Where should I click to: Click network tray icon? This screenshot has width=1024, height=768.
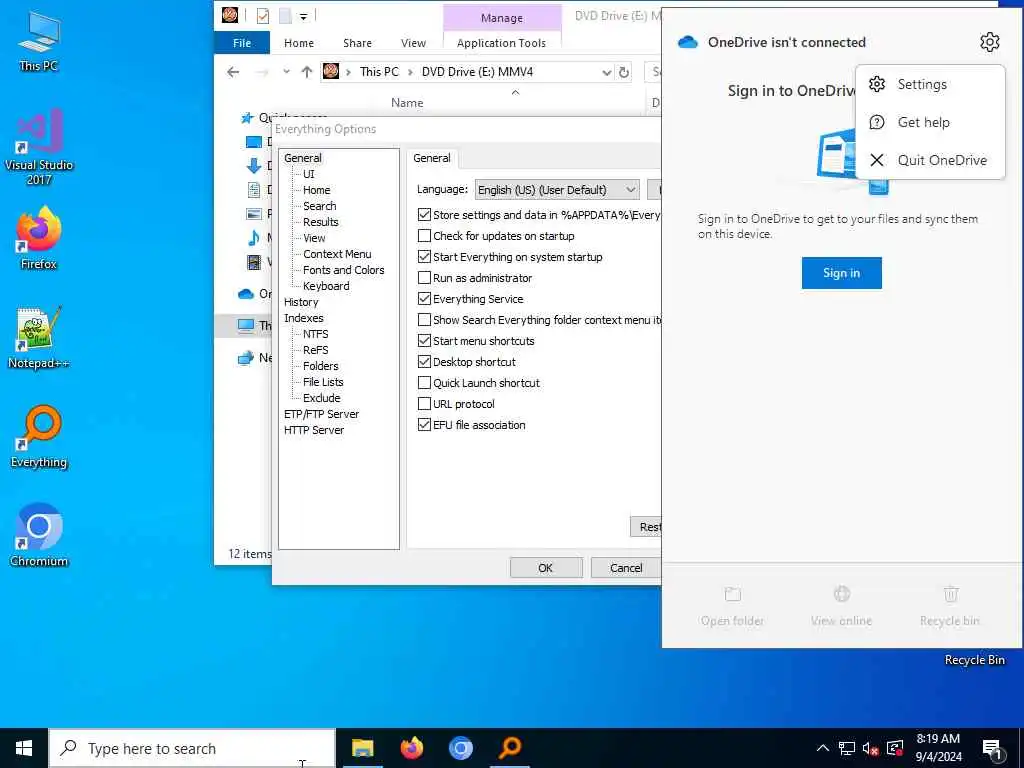(x=846, y=748)
